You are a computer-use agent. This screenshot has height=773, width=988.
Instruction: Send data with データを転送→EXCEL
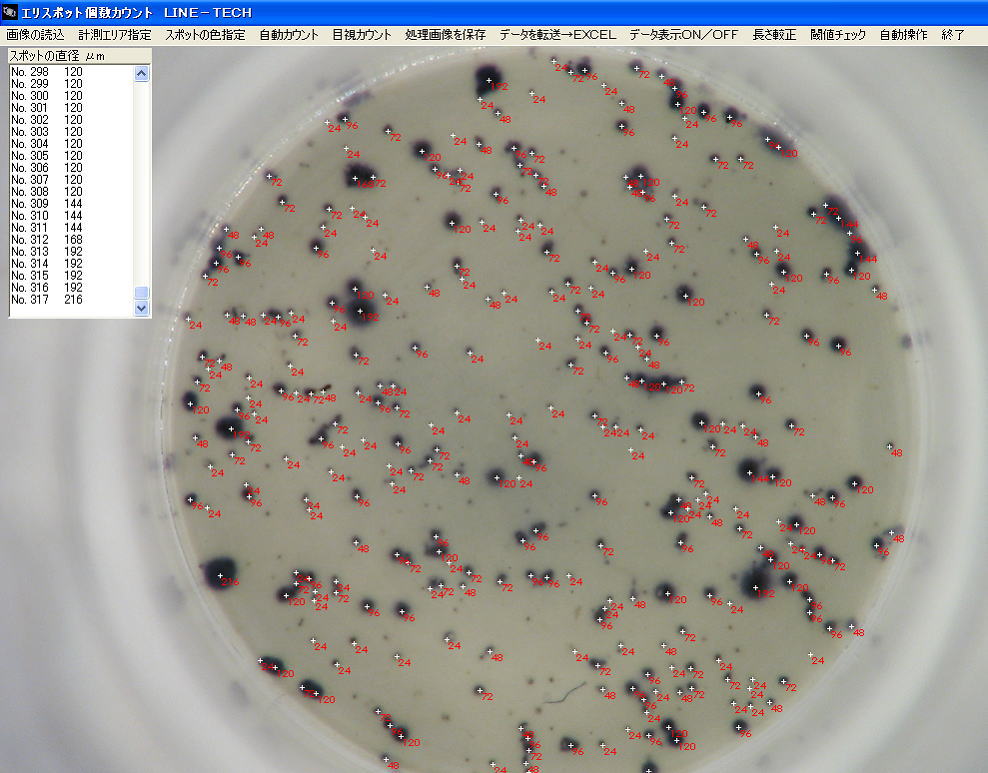coord(558,34)
